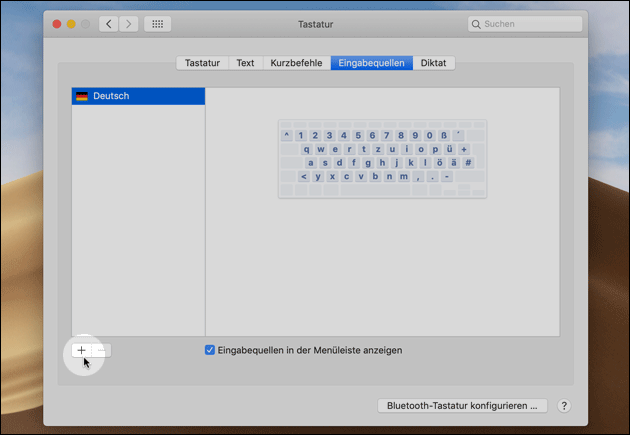Go forward using the right arrow

[128, 23]
